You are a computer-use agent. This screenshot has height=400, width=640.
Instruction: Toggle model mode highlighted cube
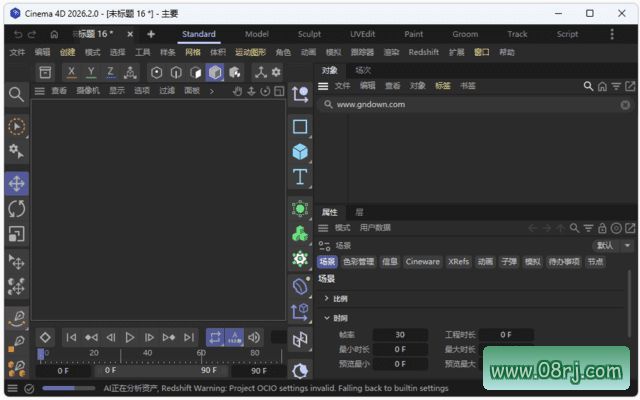[215, 73]
